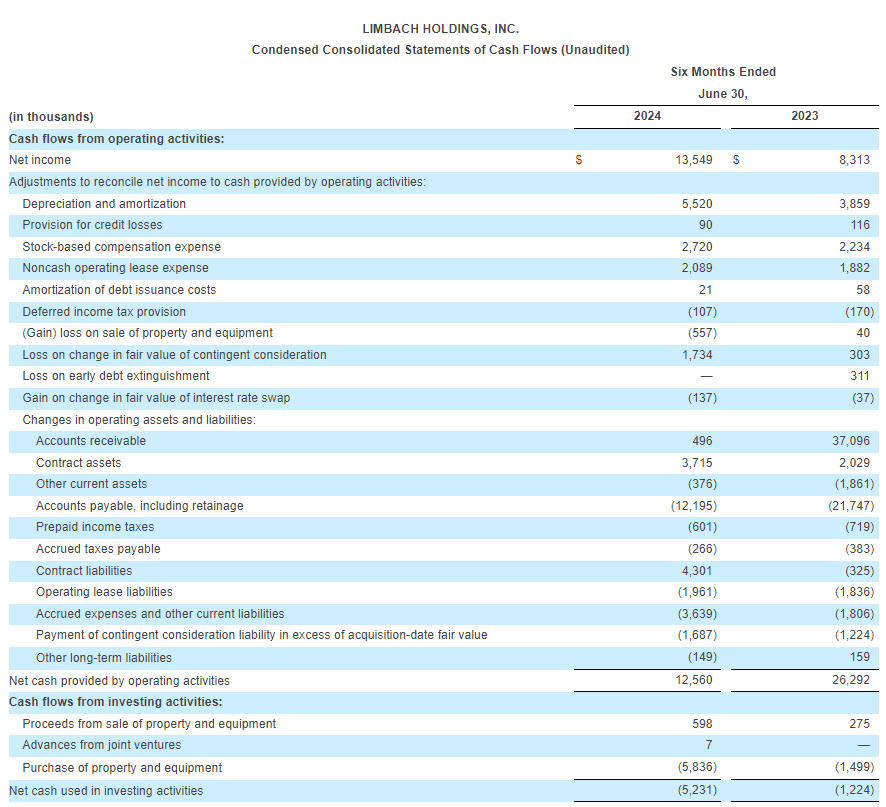Click Gain on interest rate swap label
Image resolution: width=886 pixels, height=807 pixels.
click(156, 398)
